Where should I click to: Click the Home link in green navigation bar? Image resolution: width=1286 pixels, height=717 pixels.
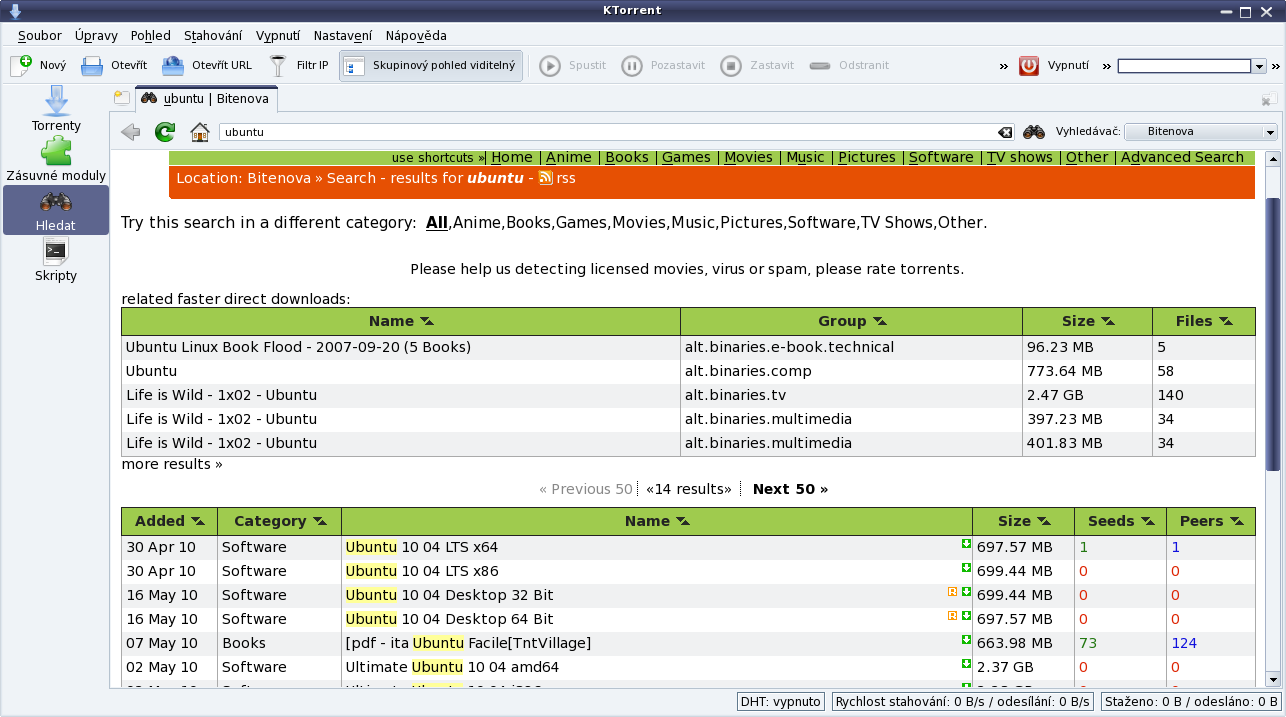click(512, 157)
